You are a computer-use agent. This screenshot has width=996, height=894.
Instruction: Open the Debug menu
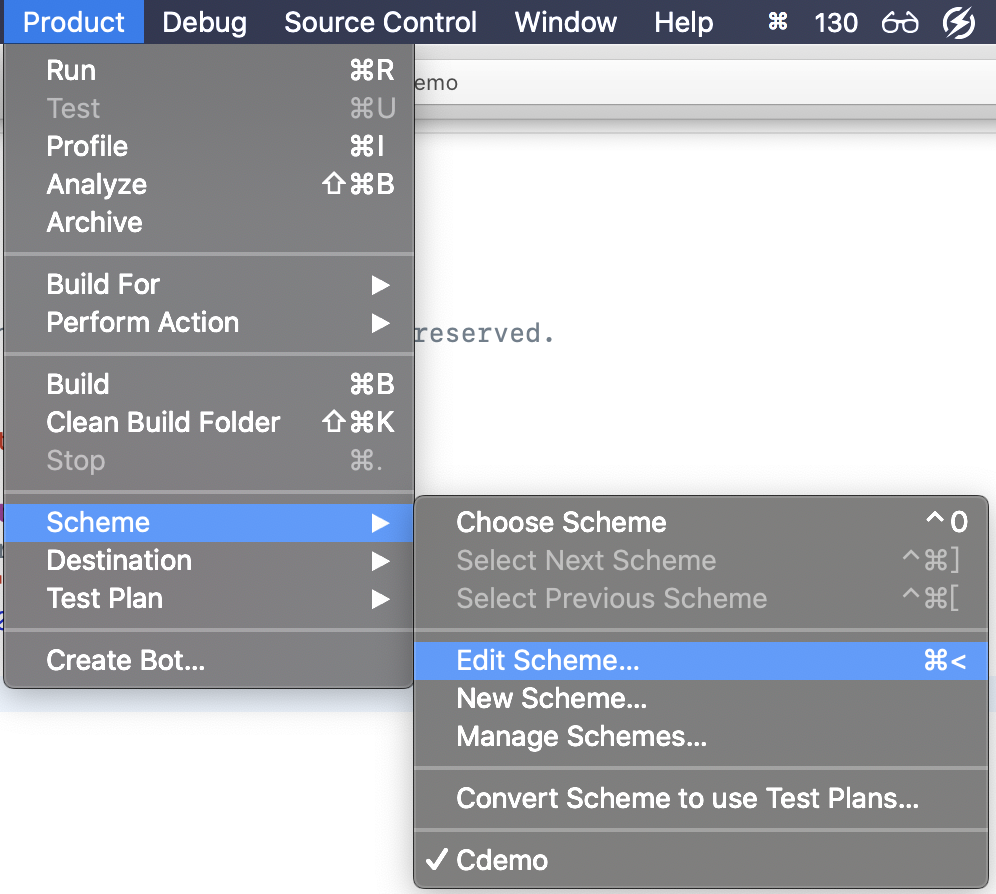204,22
